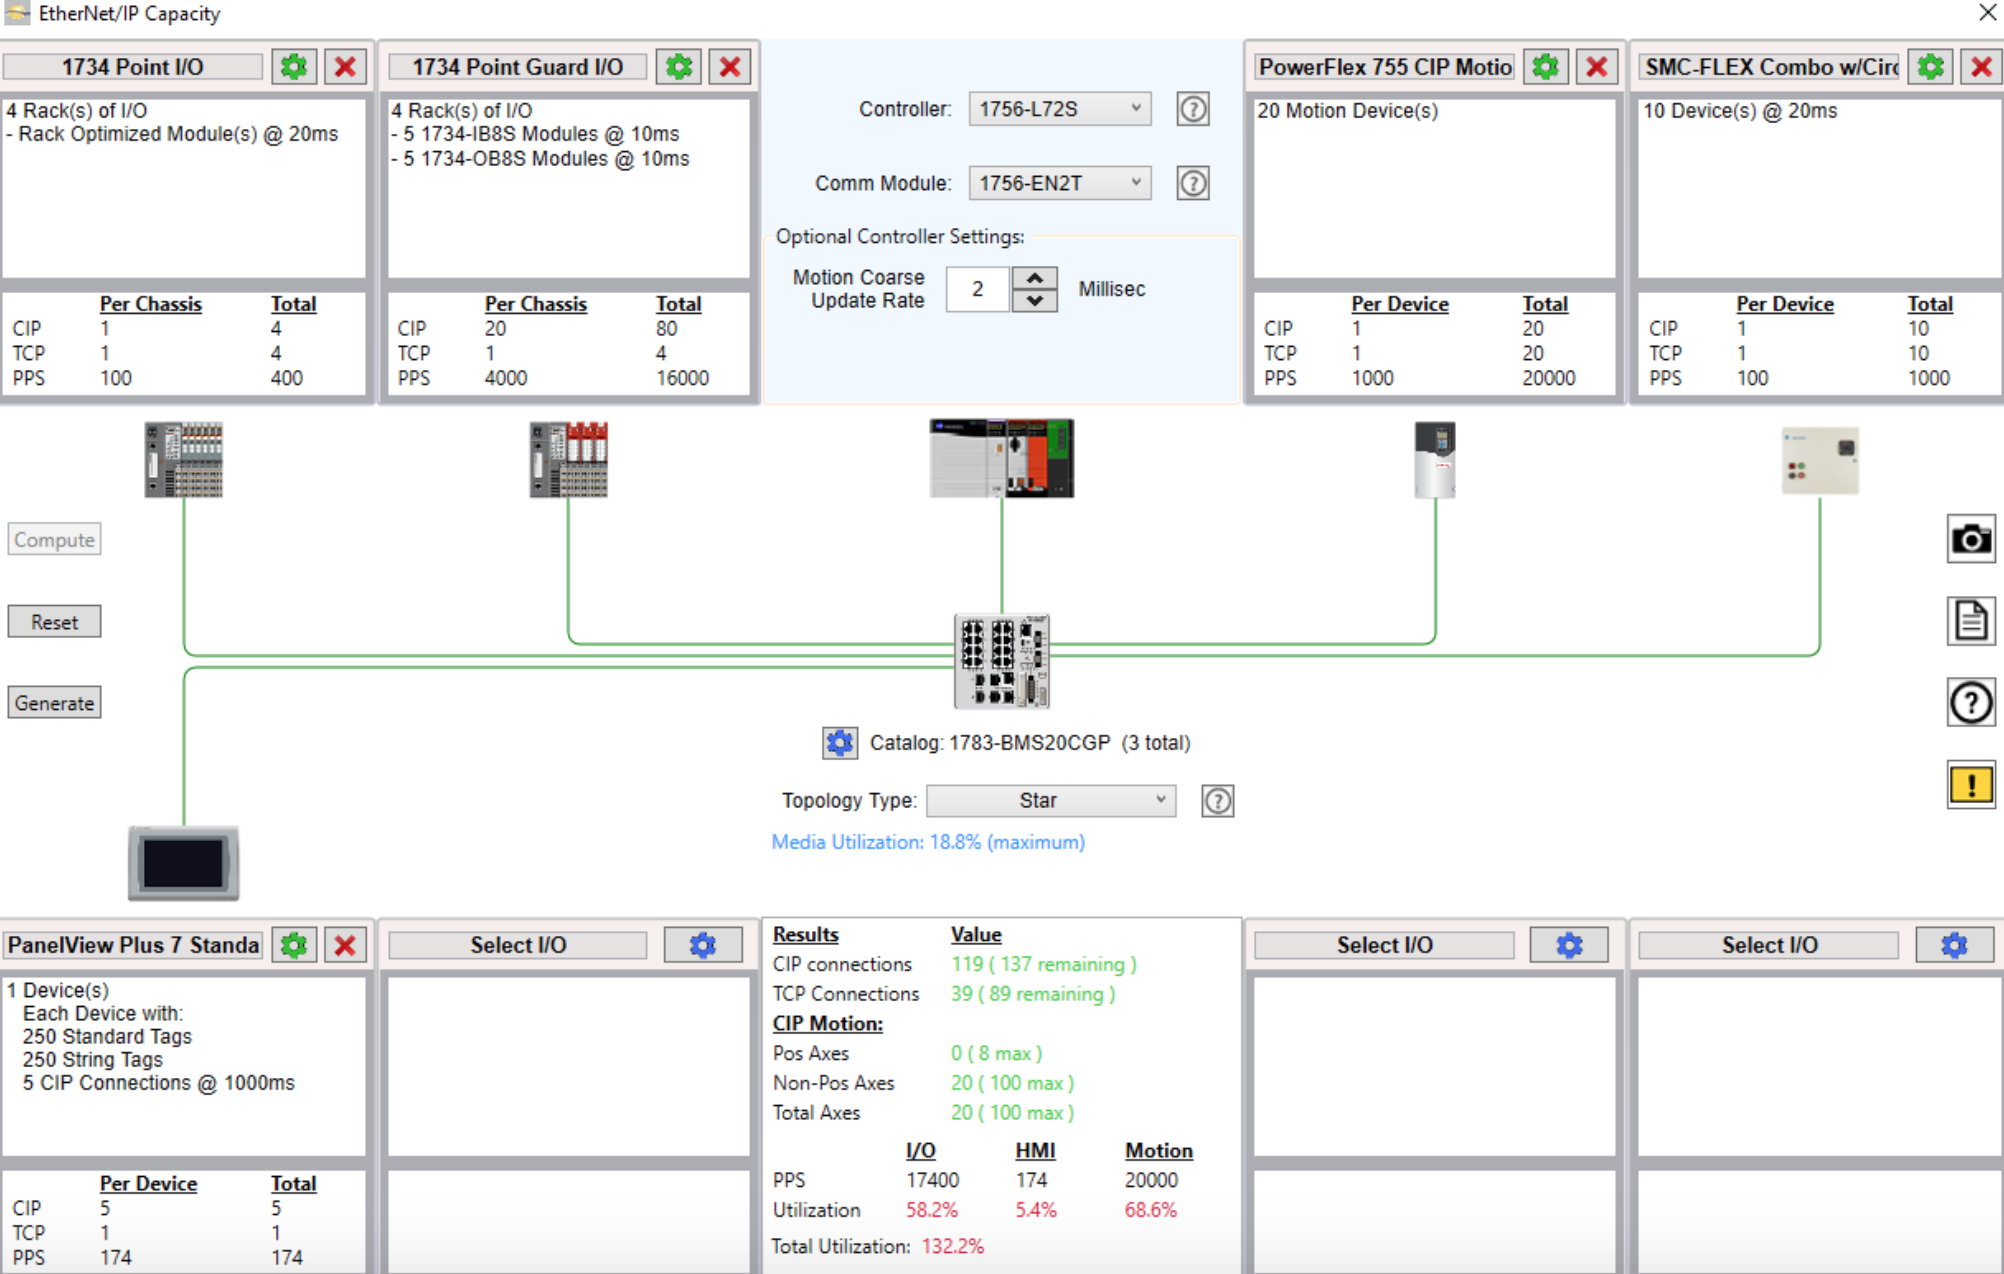Open the Comm Module dropdown
Screen dimensions: 2004x1274
(x=1058, y=183)
